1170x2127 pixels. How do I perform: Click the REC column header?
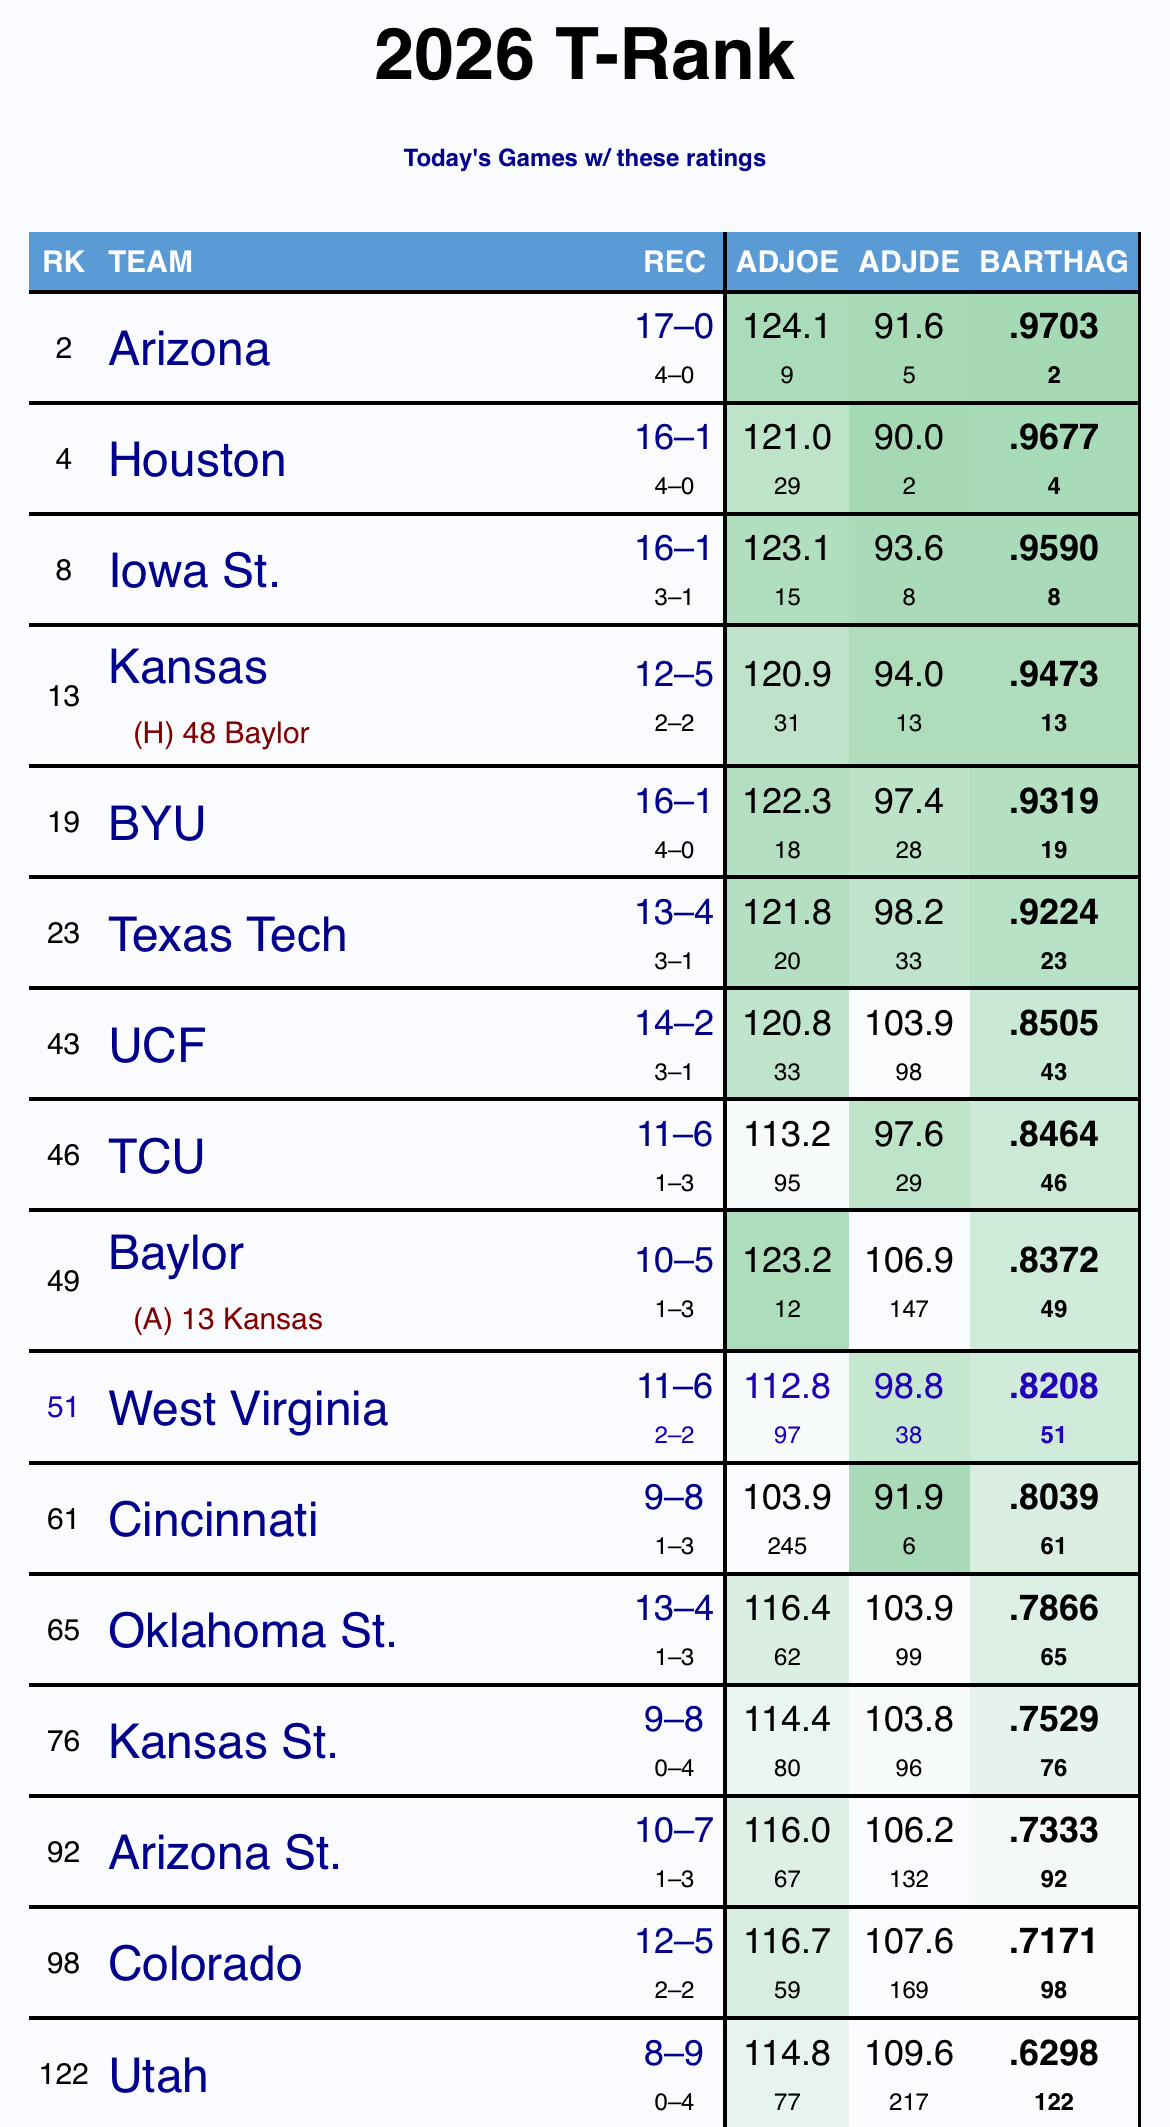click(674, 262)
